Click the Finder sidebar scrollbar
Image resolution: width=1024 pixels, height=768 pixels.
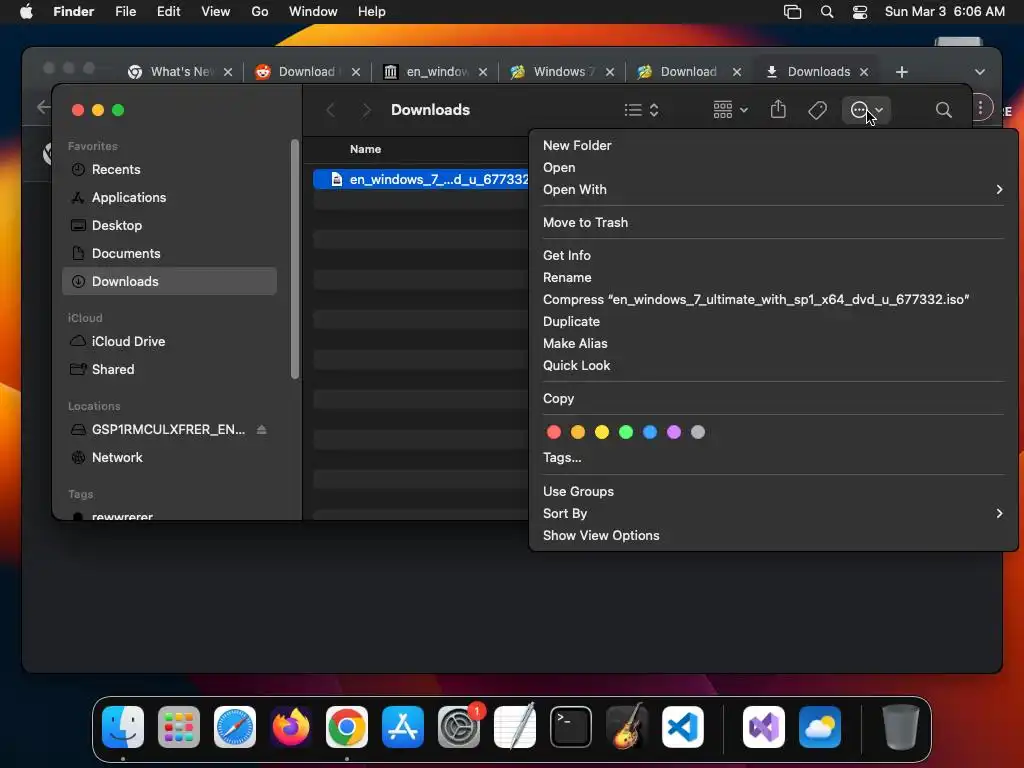point(295,259)
